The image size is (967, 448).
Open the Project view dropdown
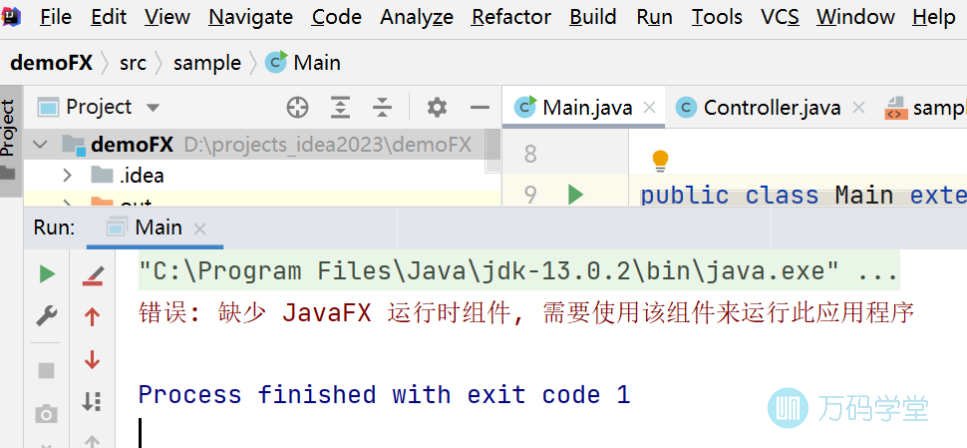point(153,107)
